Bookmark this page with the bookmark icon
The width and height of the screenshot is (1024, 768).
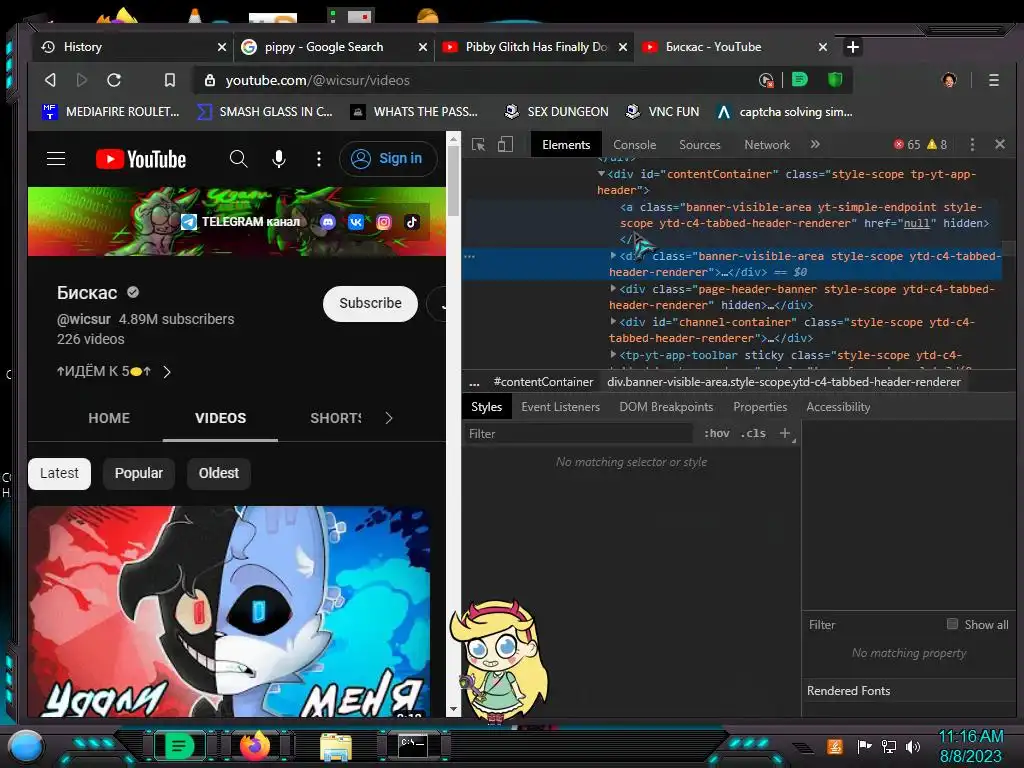(x=170, y=80)
